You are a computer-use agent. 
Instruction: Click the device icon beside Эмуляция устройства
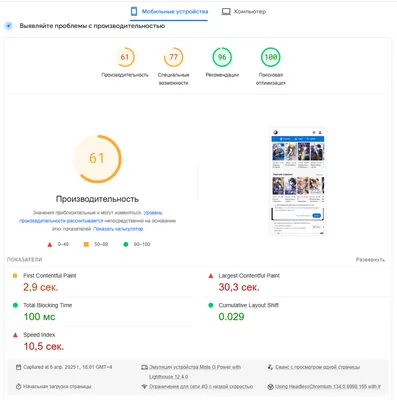tap(144, 367)
